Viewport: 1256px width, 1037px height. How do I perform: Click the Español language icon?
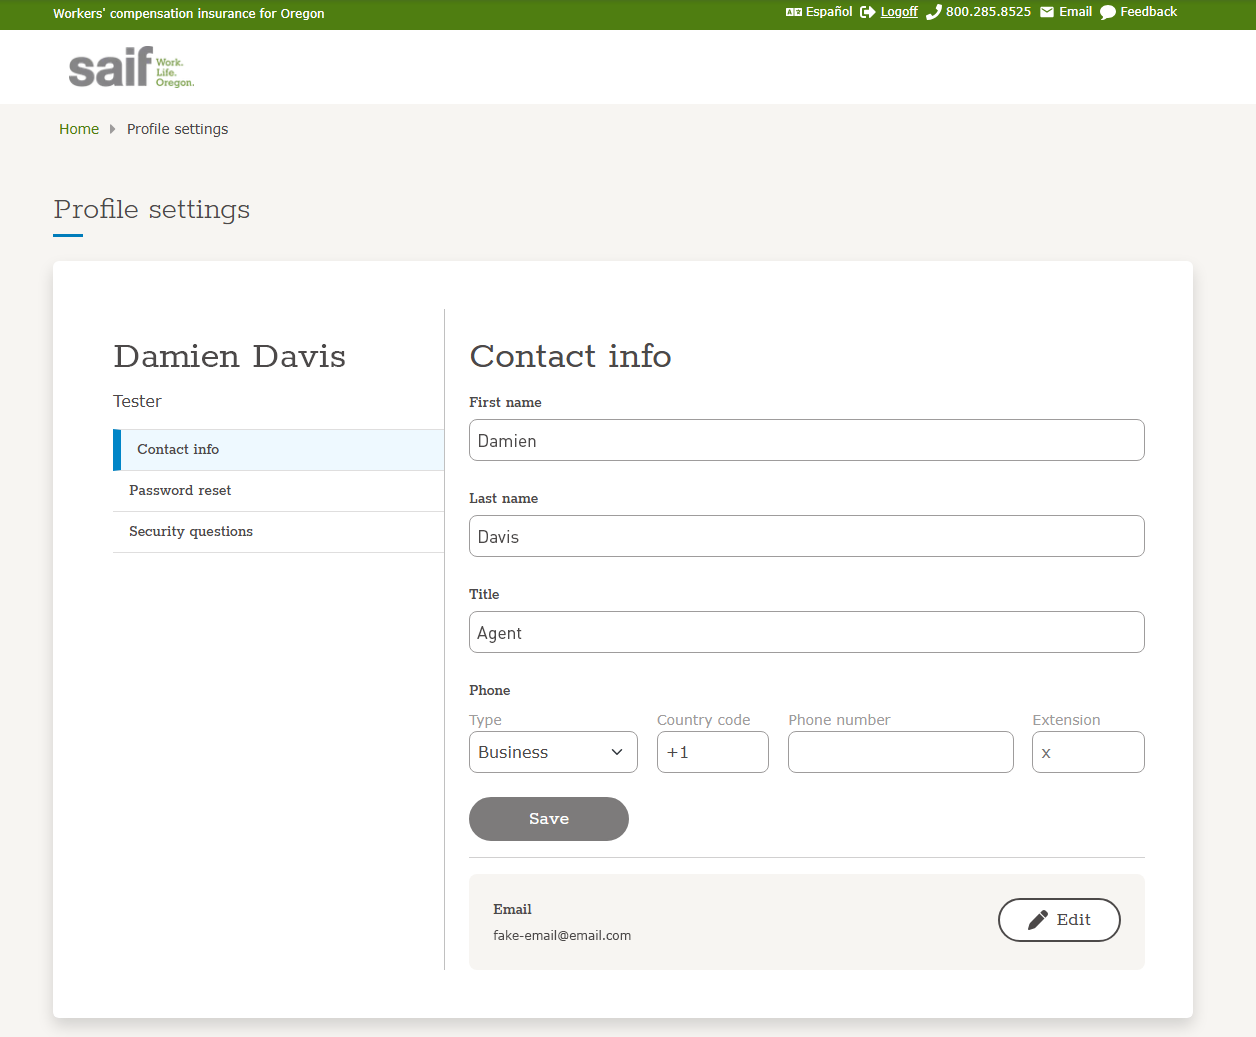[x=794, y=12]
